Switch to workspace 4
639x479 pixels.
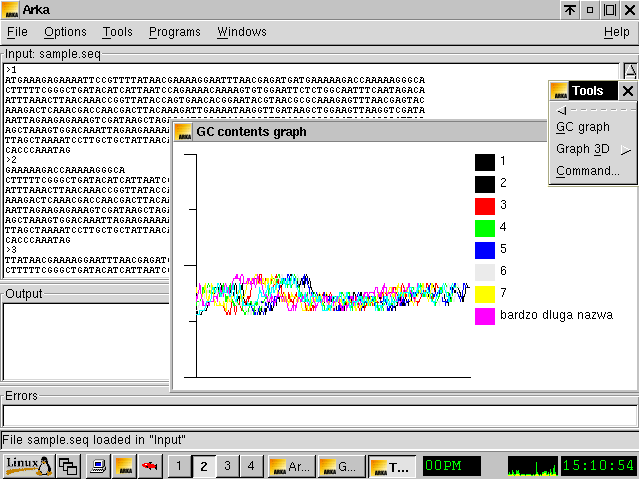click(251, 466)
